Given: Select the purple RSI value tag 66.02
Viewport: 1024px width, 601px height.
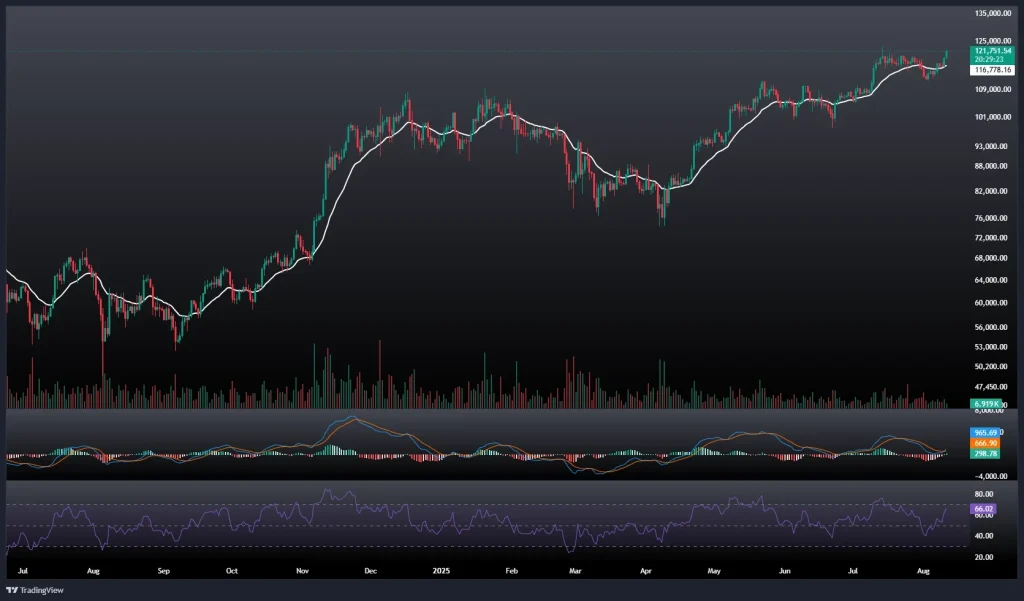Looking at the screenshot, I should point(982,508).
